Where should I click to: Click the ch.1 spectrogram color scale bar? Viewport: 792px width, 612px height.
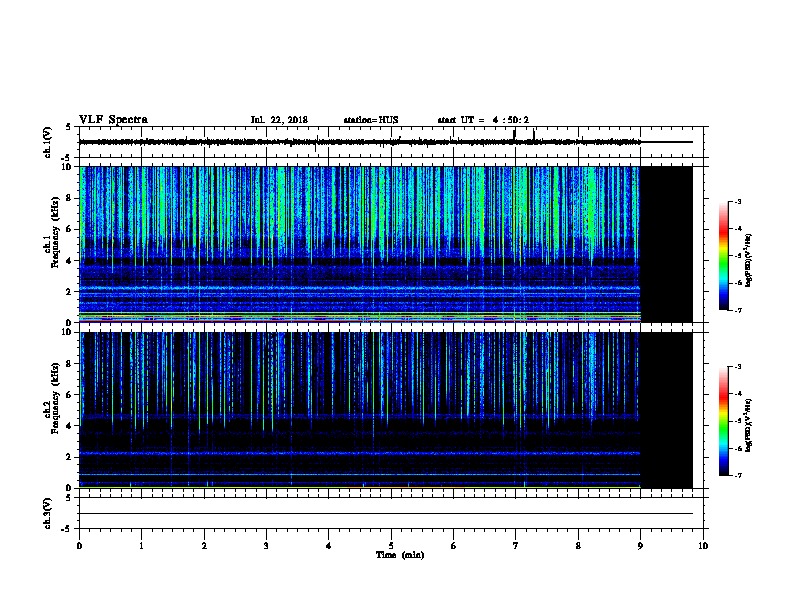[723, 256]
